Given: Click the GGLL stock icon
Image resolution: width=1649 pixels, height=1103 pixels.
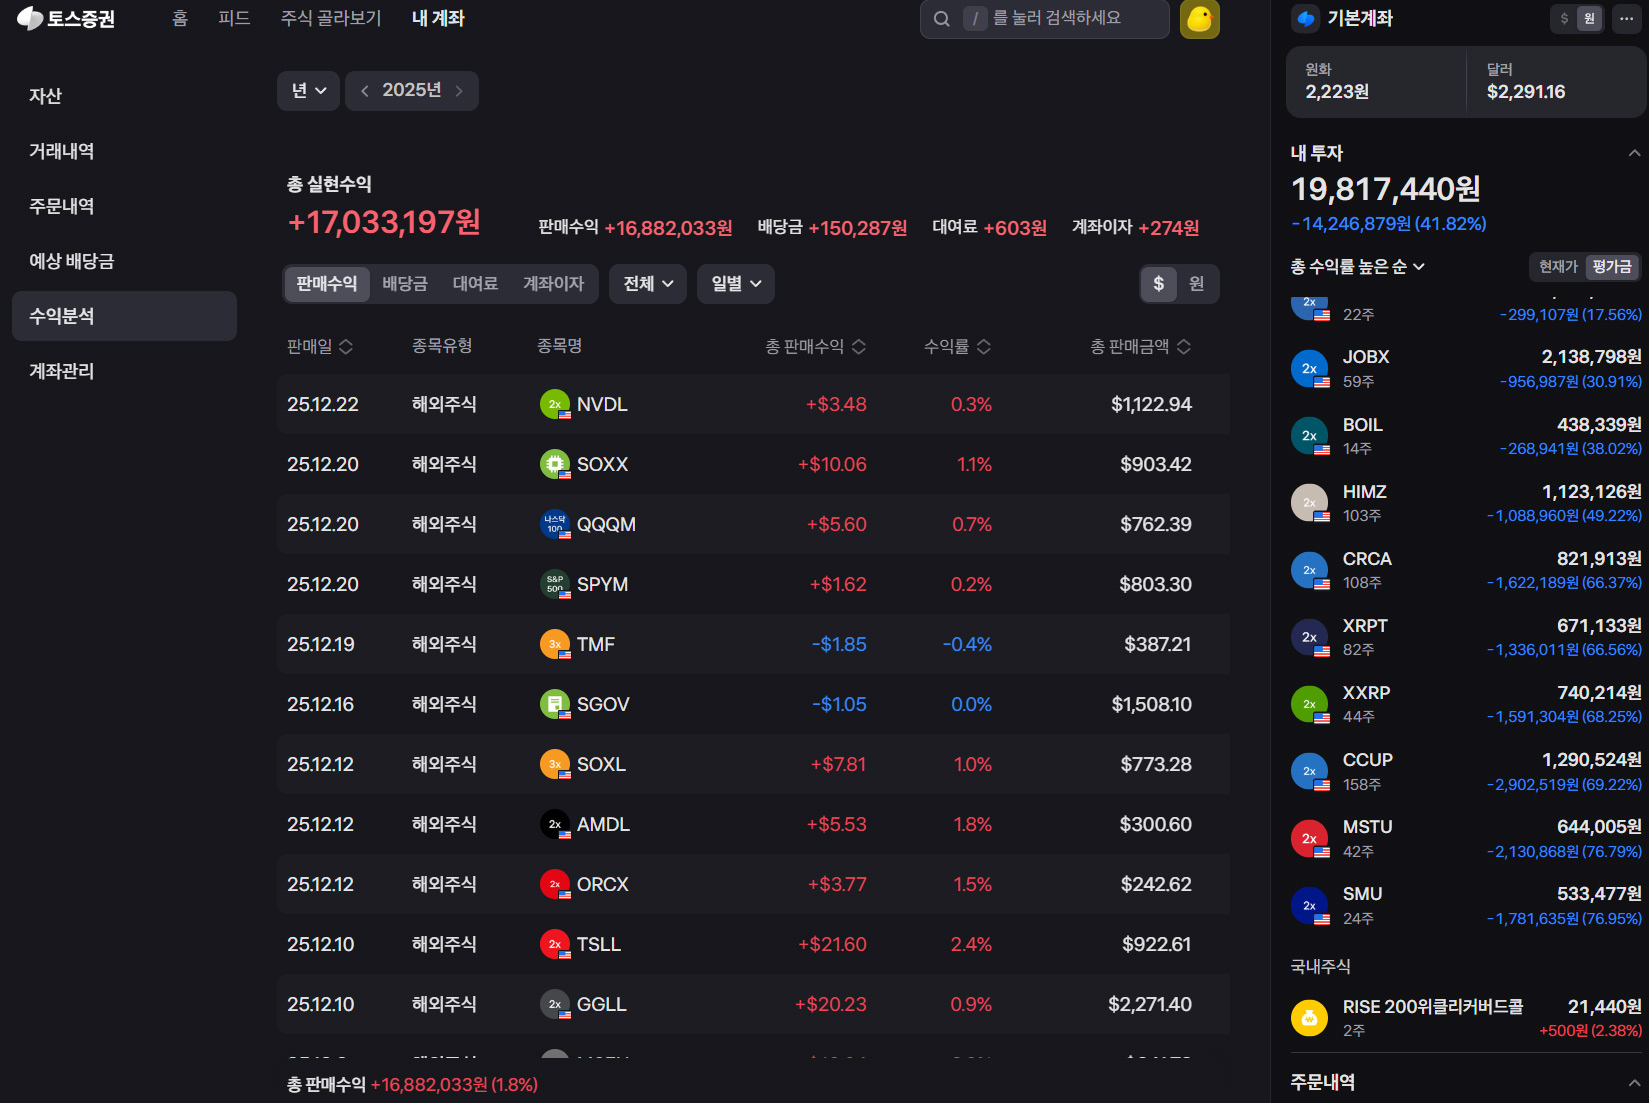Looking at the screenshot, I should [x=555, y=1004].
